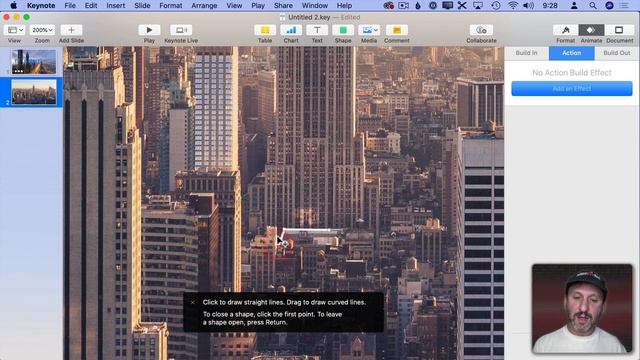Open the Zoom 200% dropdown

(x=42, y=30)
